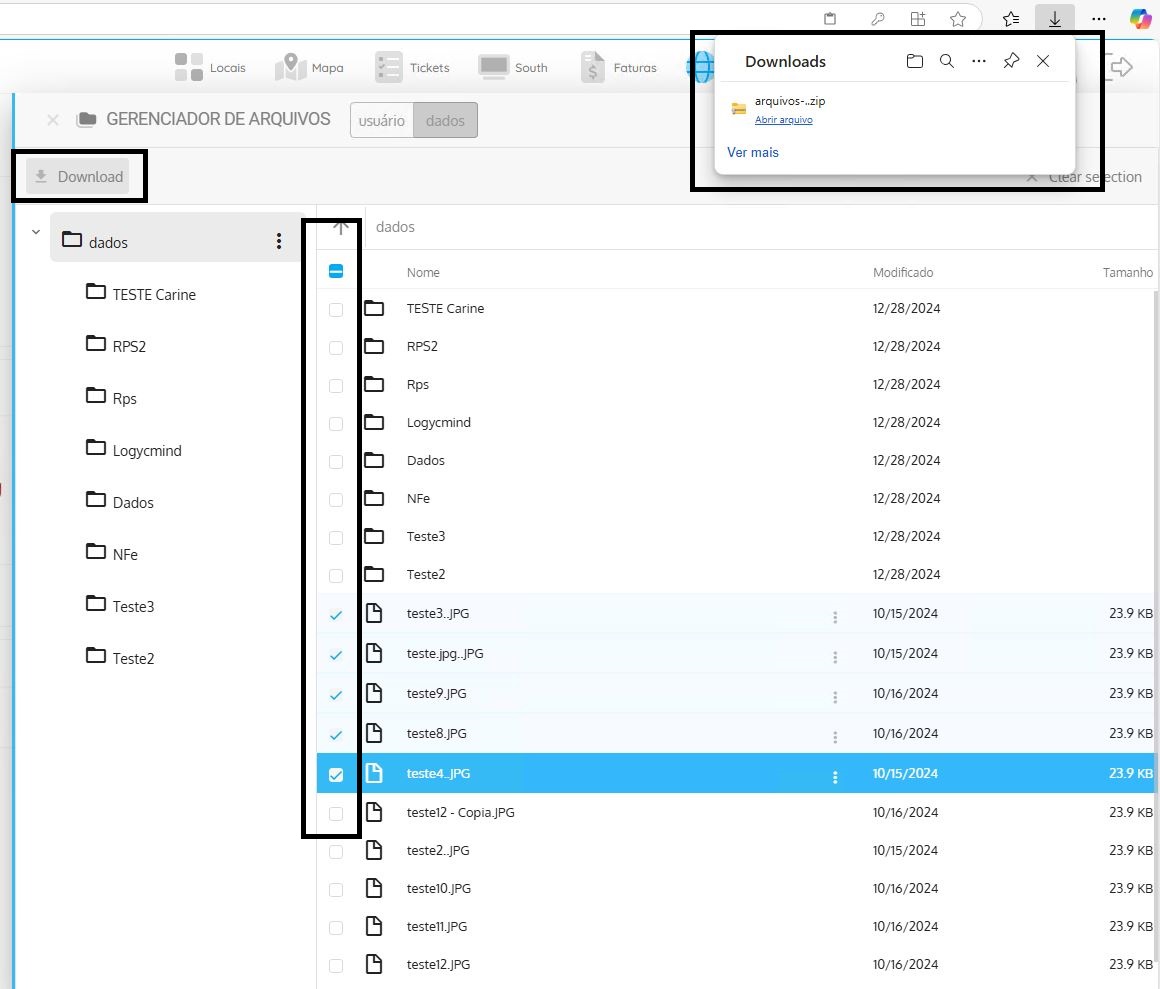Open the three-dot menu for teste3..JPG

click(x=835, y=617)
